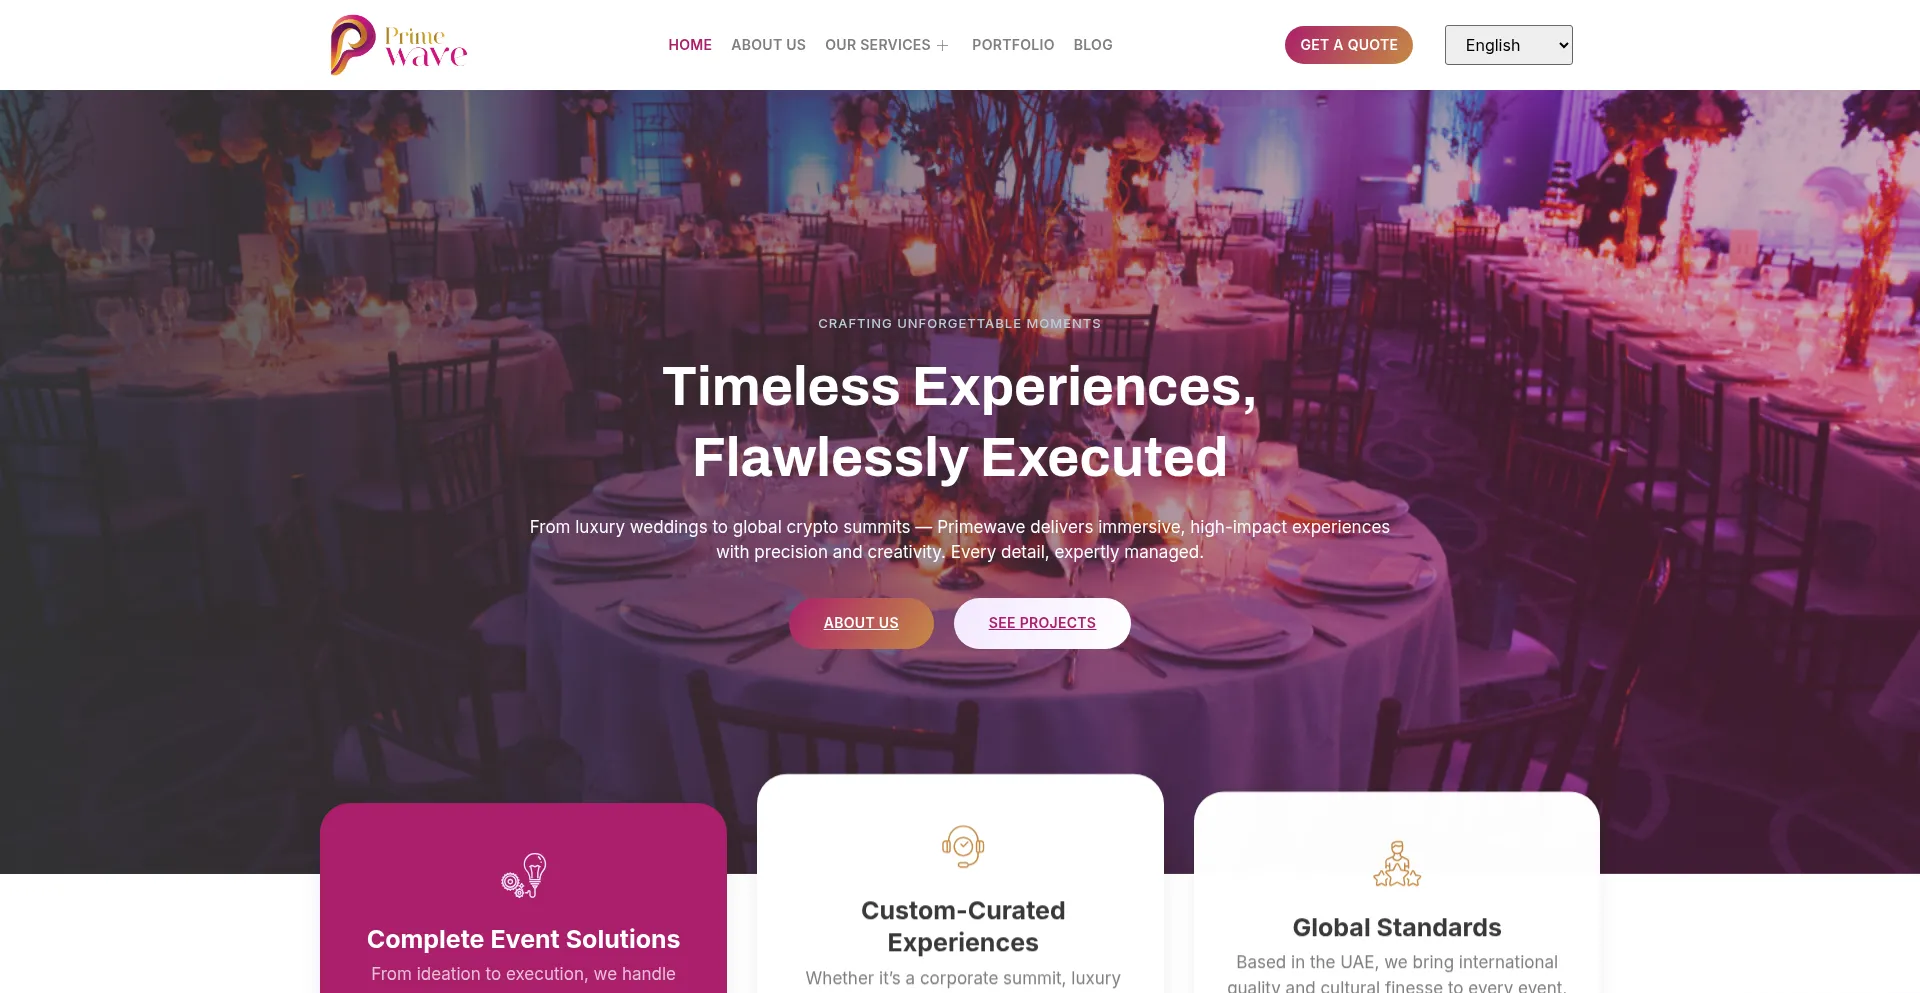Click the person with stars icon
Image resolution: width=1920 pixels, height=993 pixels.
pos(1397,864)
